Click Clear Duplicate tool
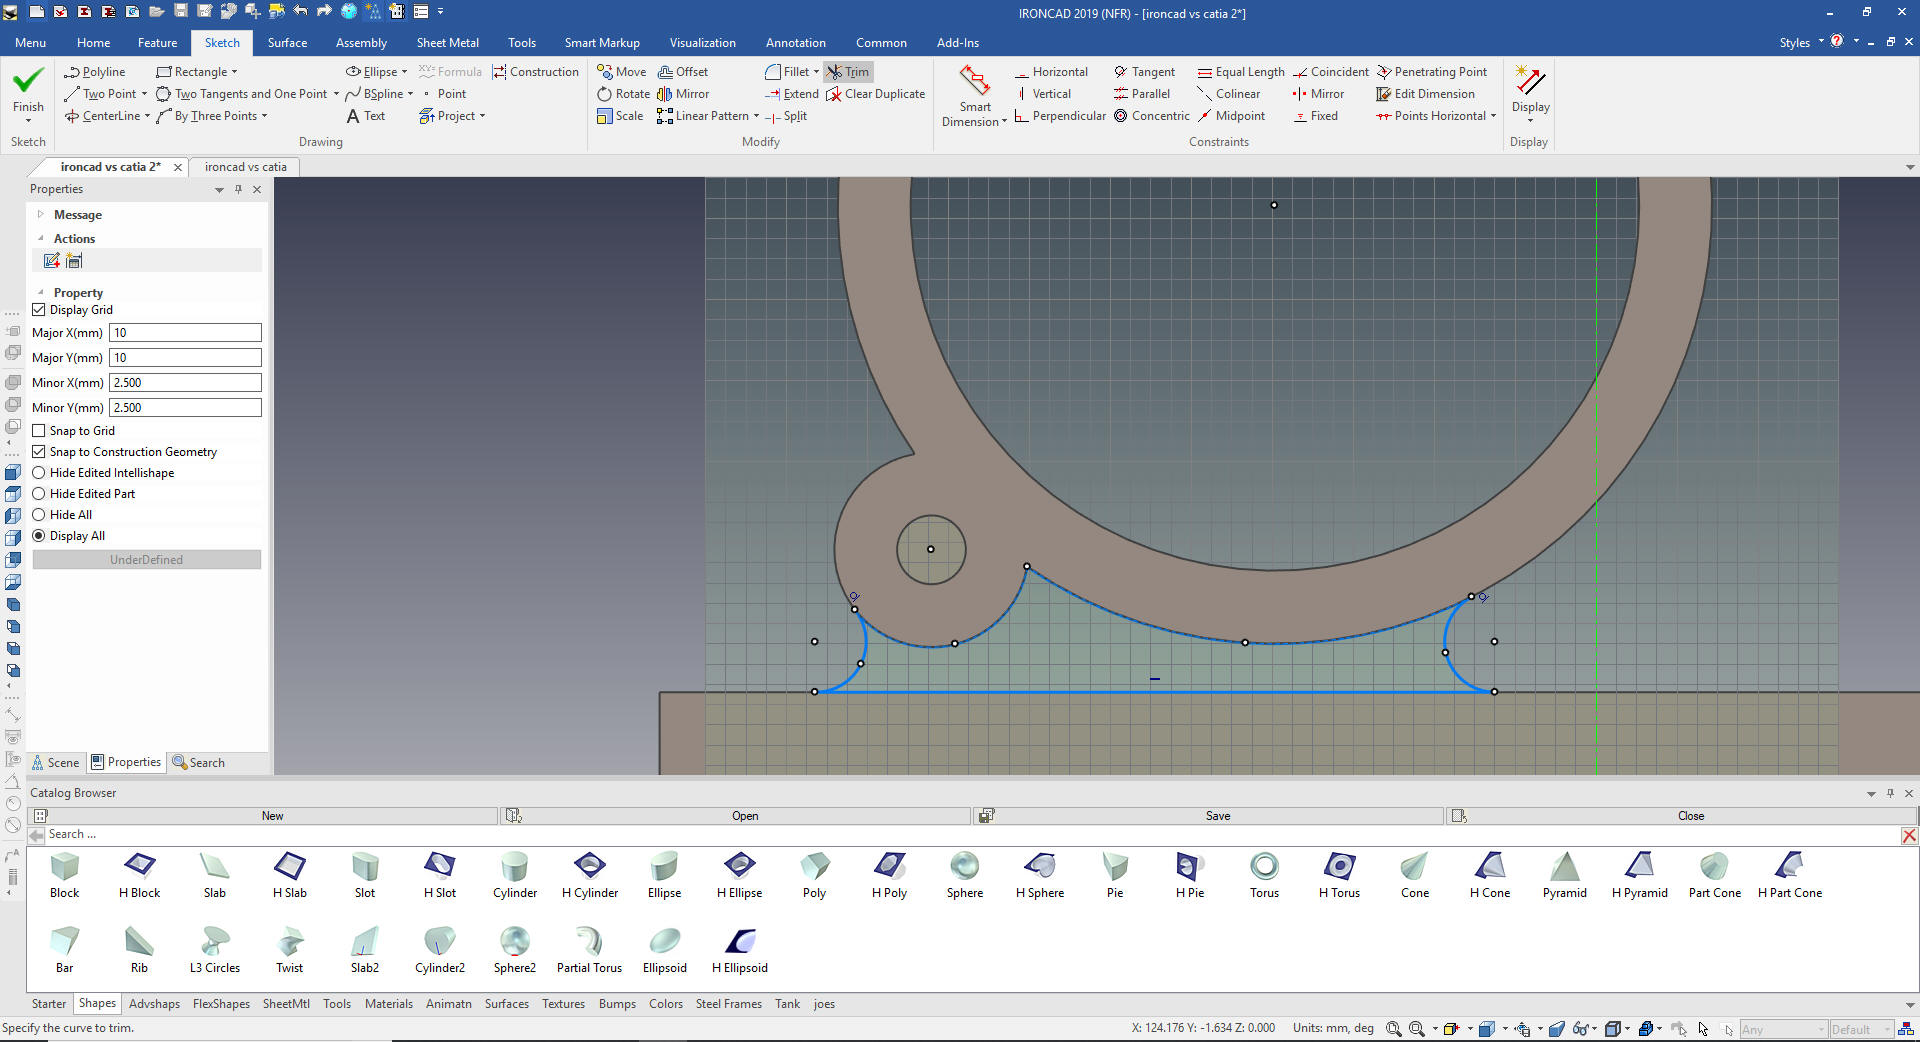1920x1042 pixels. click(875, 94)
